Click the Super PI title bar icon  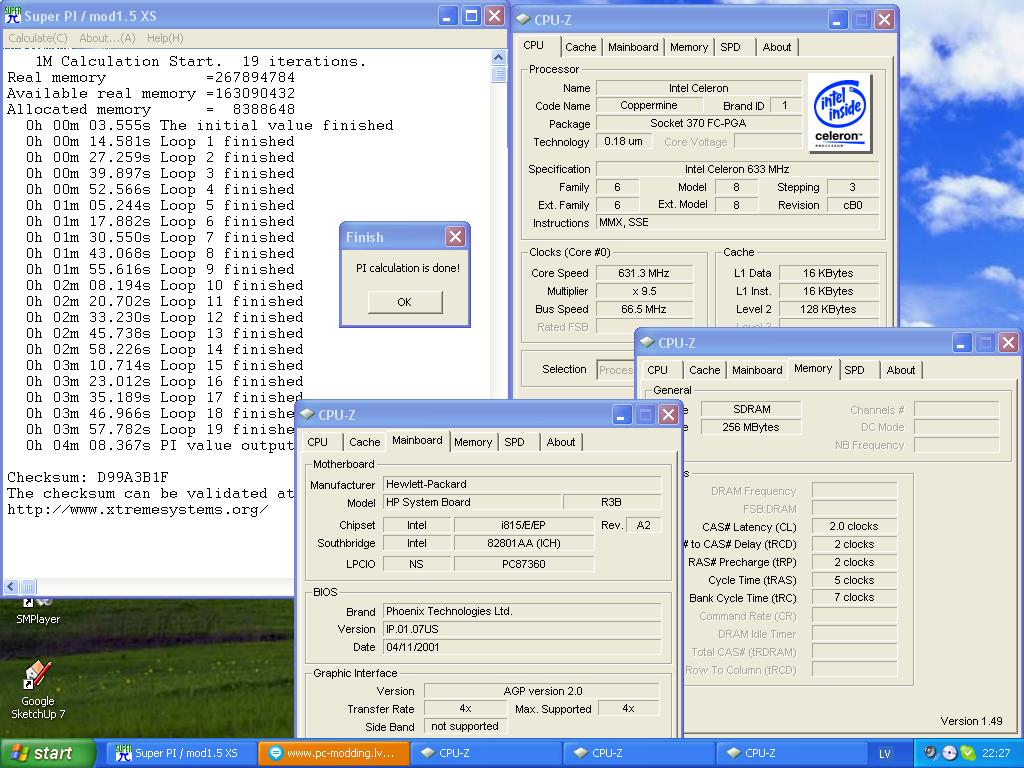pos(12,15)
